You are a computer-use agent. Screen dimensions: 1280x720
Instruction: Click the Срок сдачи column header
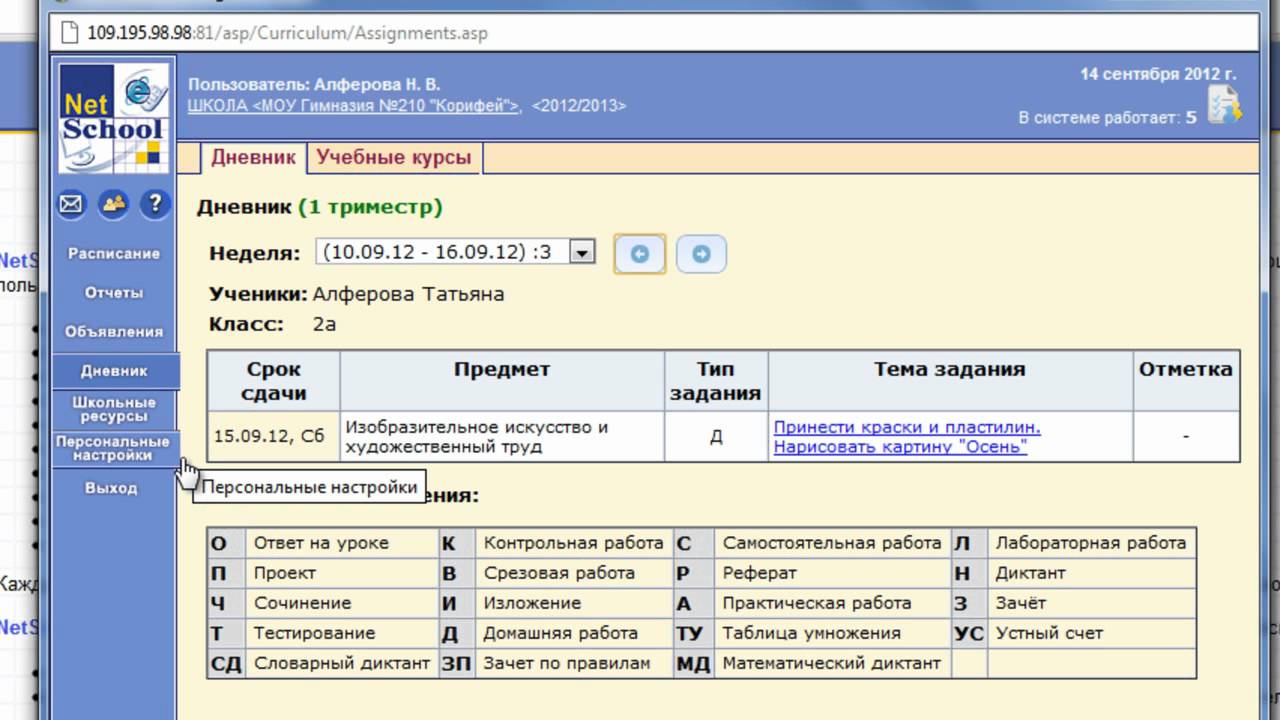pos(274,381)
